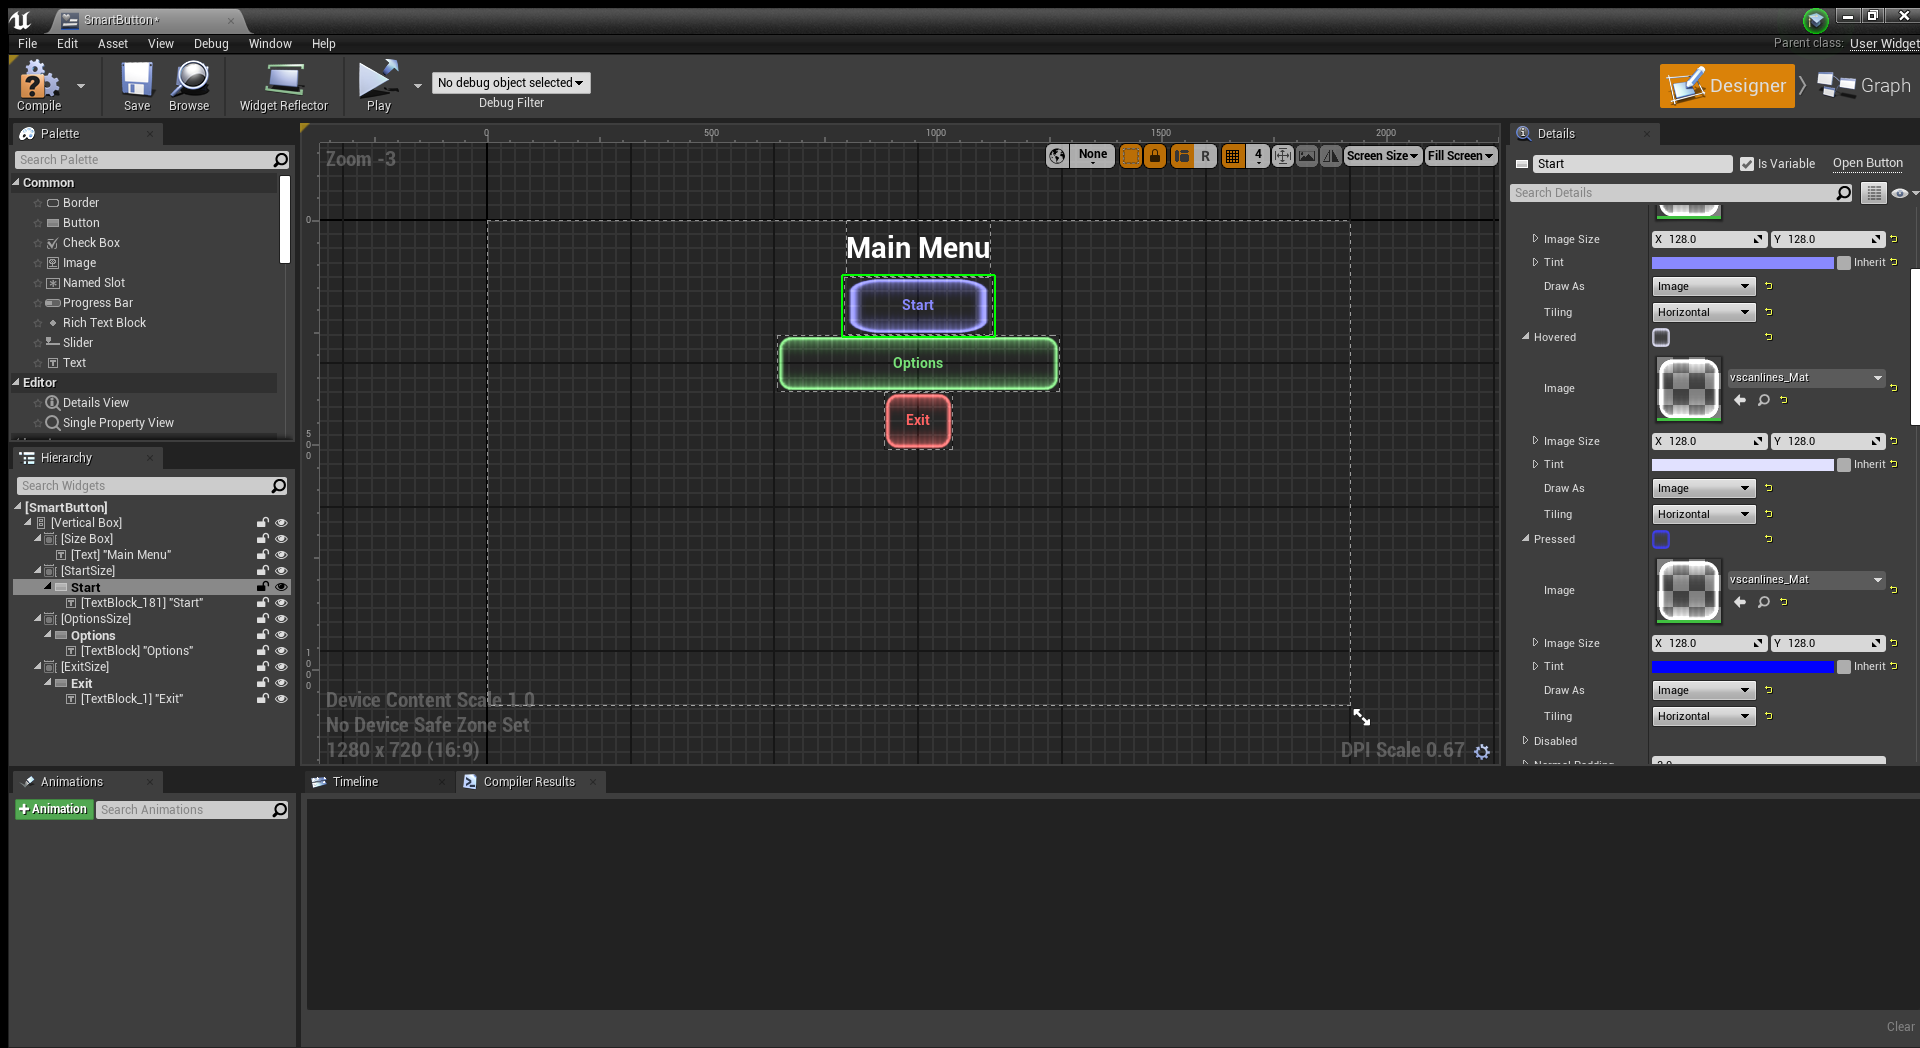
Task: Expand the Disabled style section
Action: pyautogui.click(x=1526, y=741)
